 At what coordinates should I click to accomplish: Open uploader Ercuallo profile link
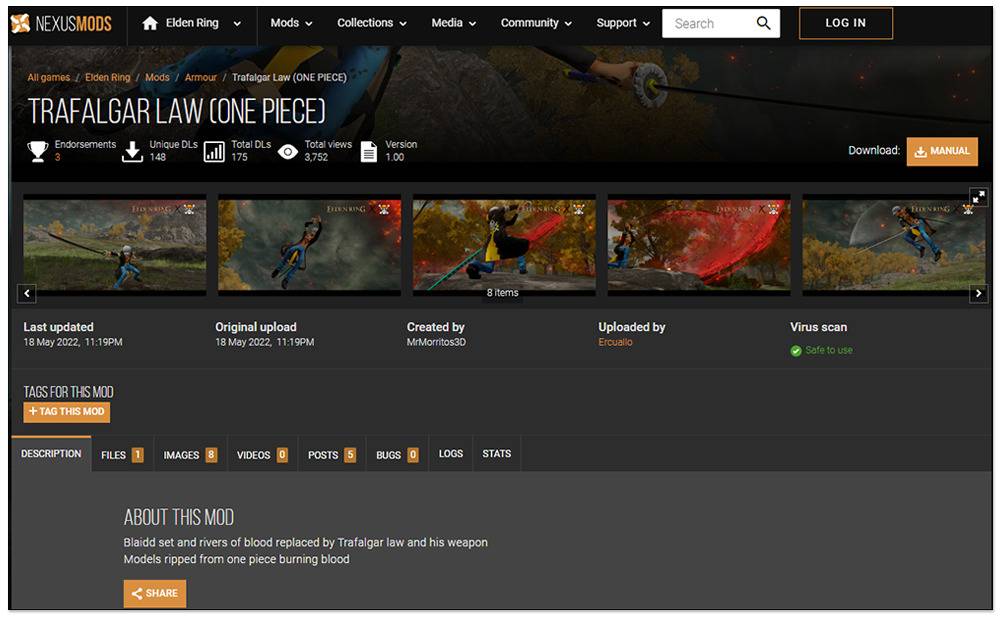615,343
